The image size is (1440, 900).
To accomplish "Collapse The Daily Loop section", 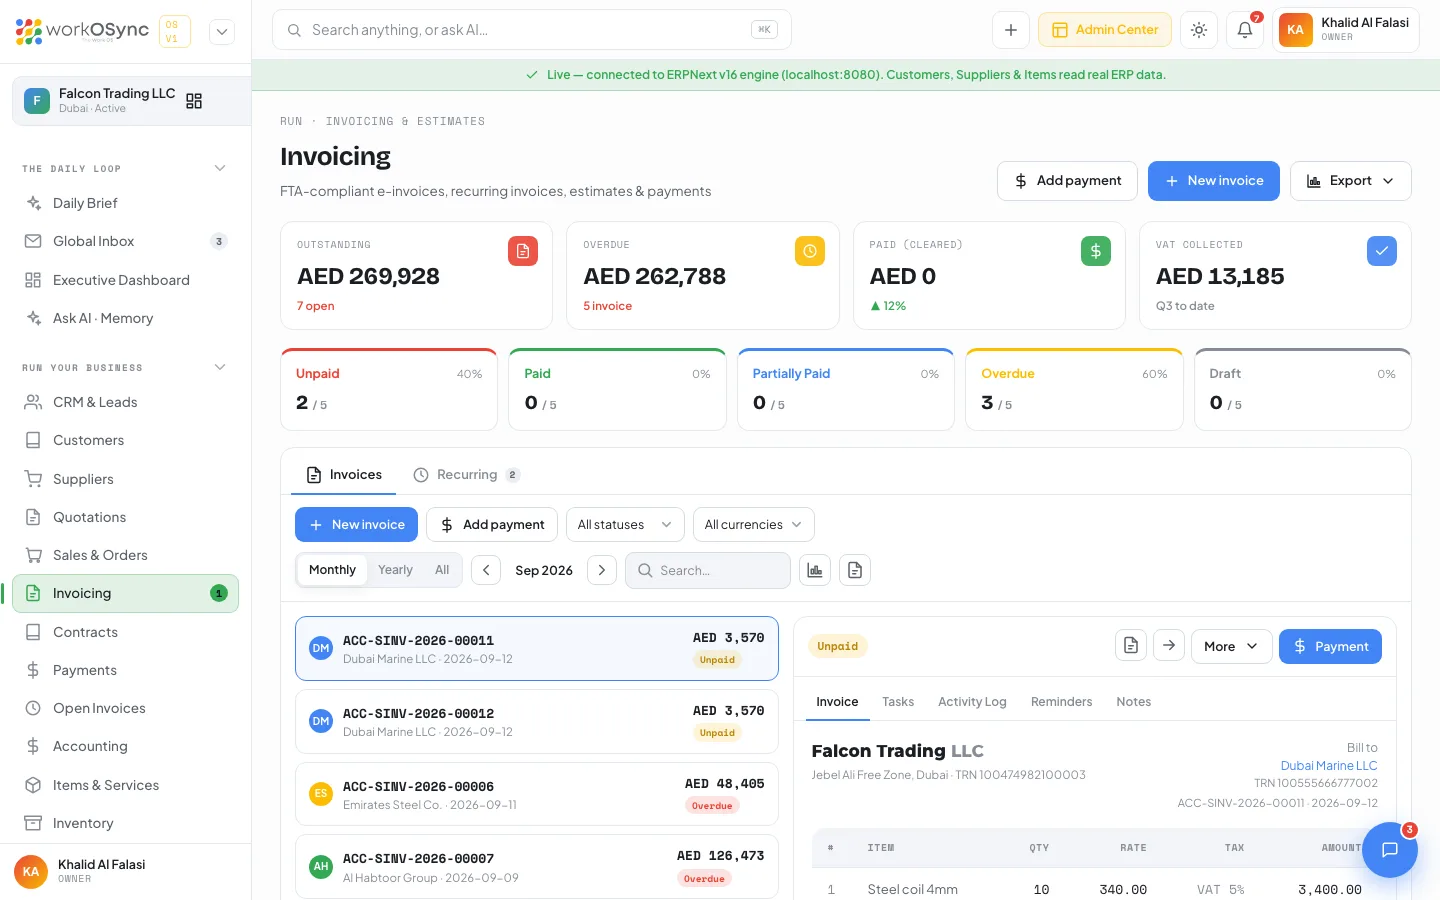I will click(x=220, y=168).
